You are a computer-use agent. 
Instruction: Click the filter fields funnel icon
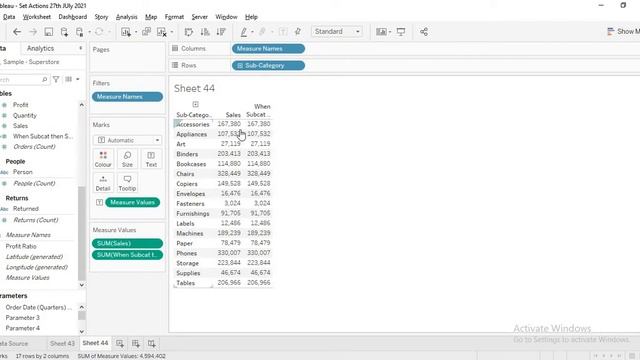pos(56,79)
